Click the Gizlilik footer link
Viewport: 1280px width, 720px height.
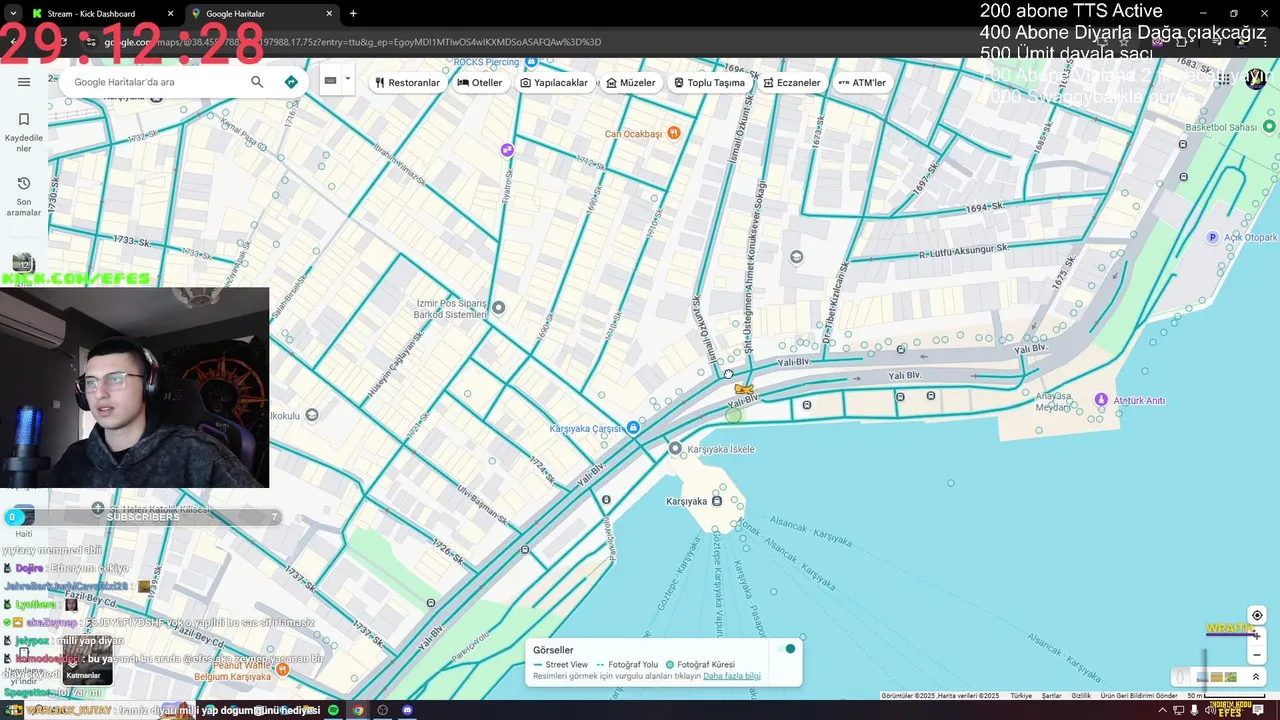pyautogui.click(x=1081, y=696)
